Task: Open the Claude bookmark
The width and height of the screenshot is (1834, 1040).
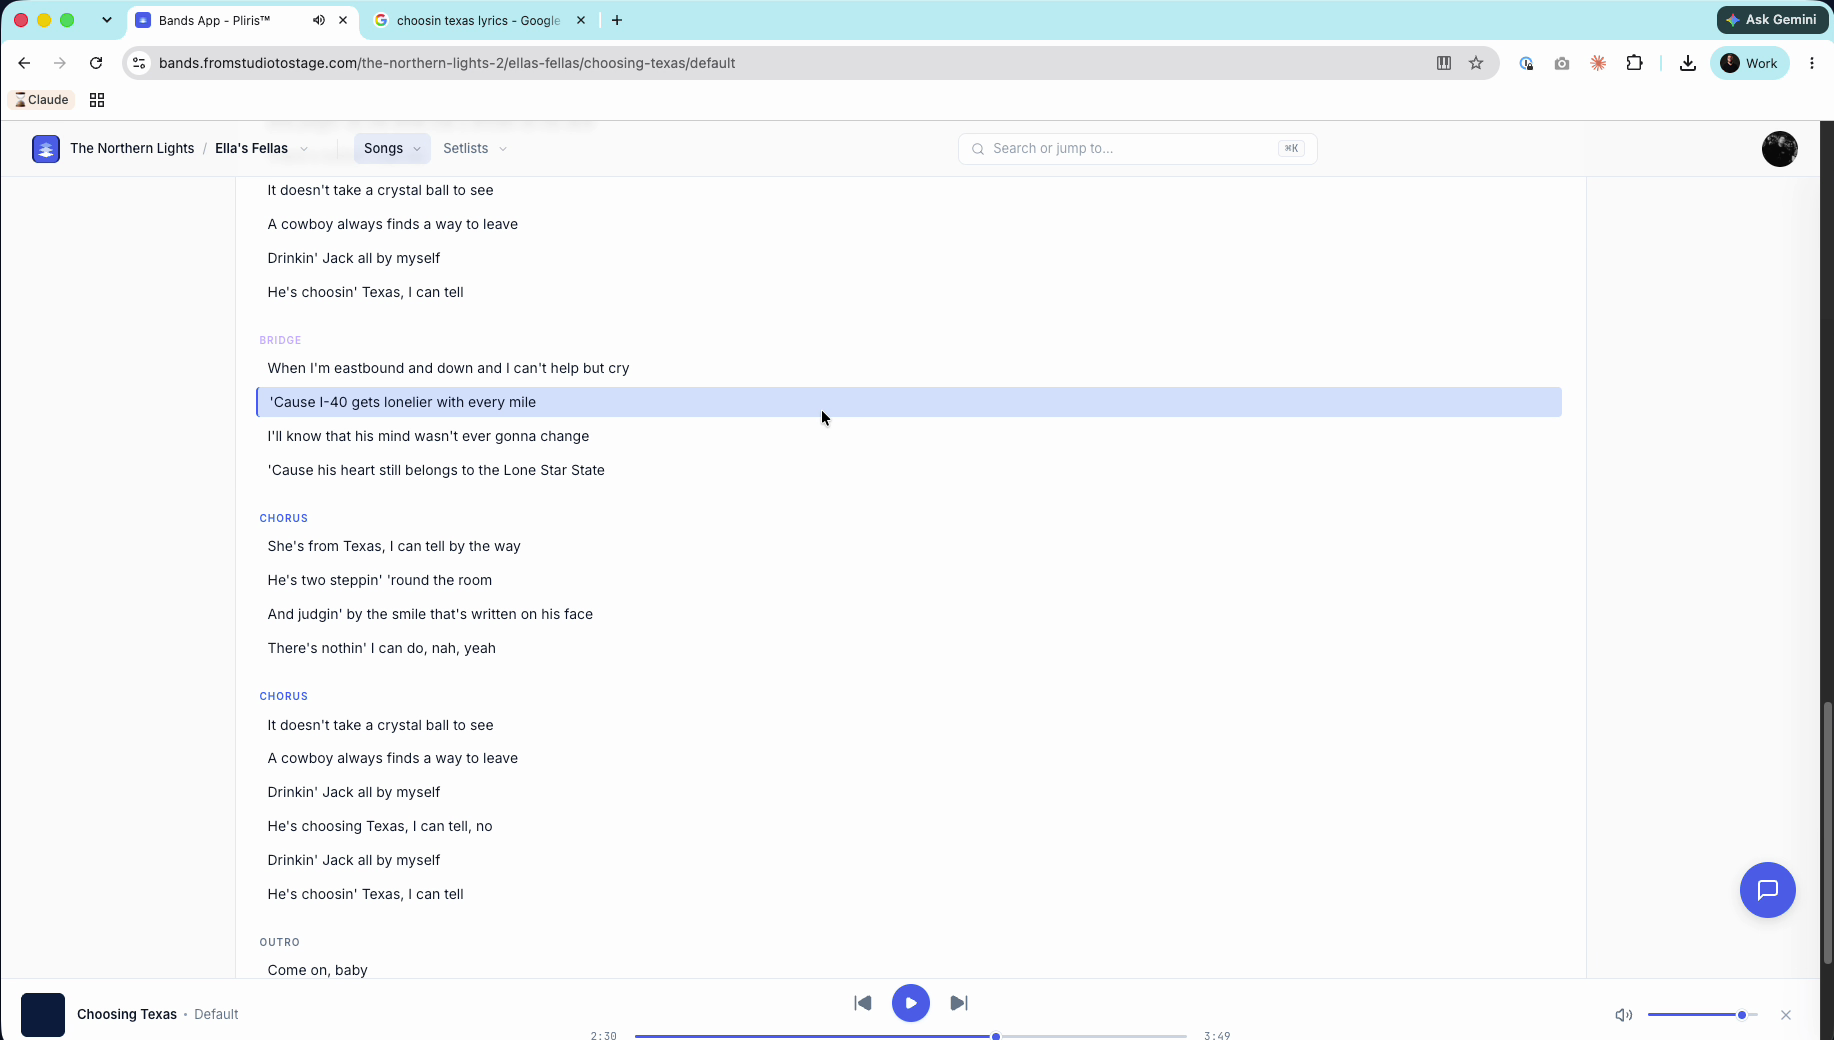Action: tap(42, 100)
